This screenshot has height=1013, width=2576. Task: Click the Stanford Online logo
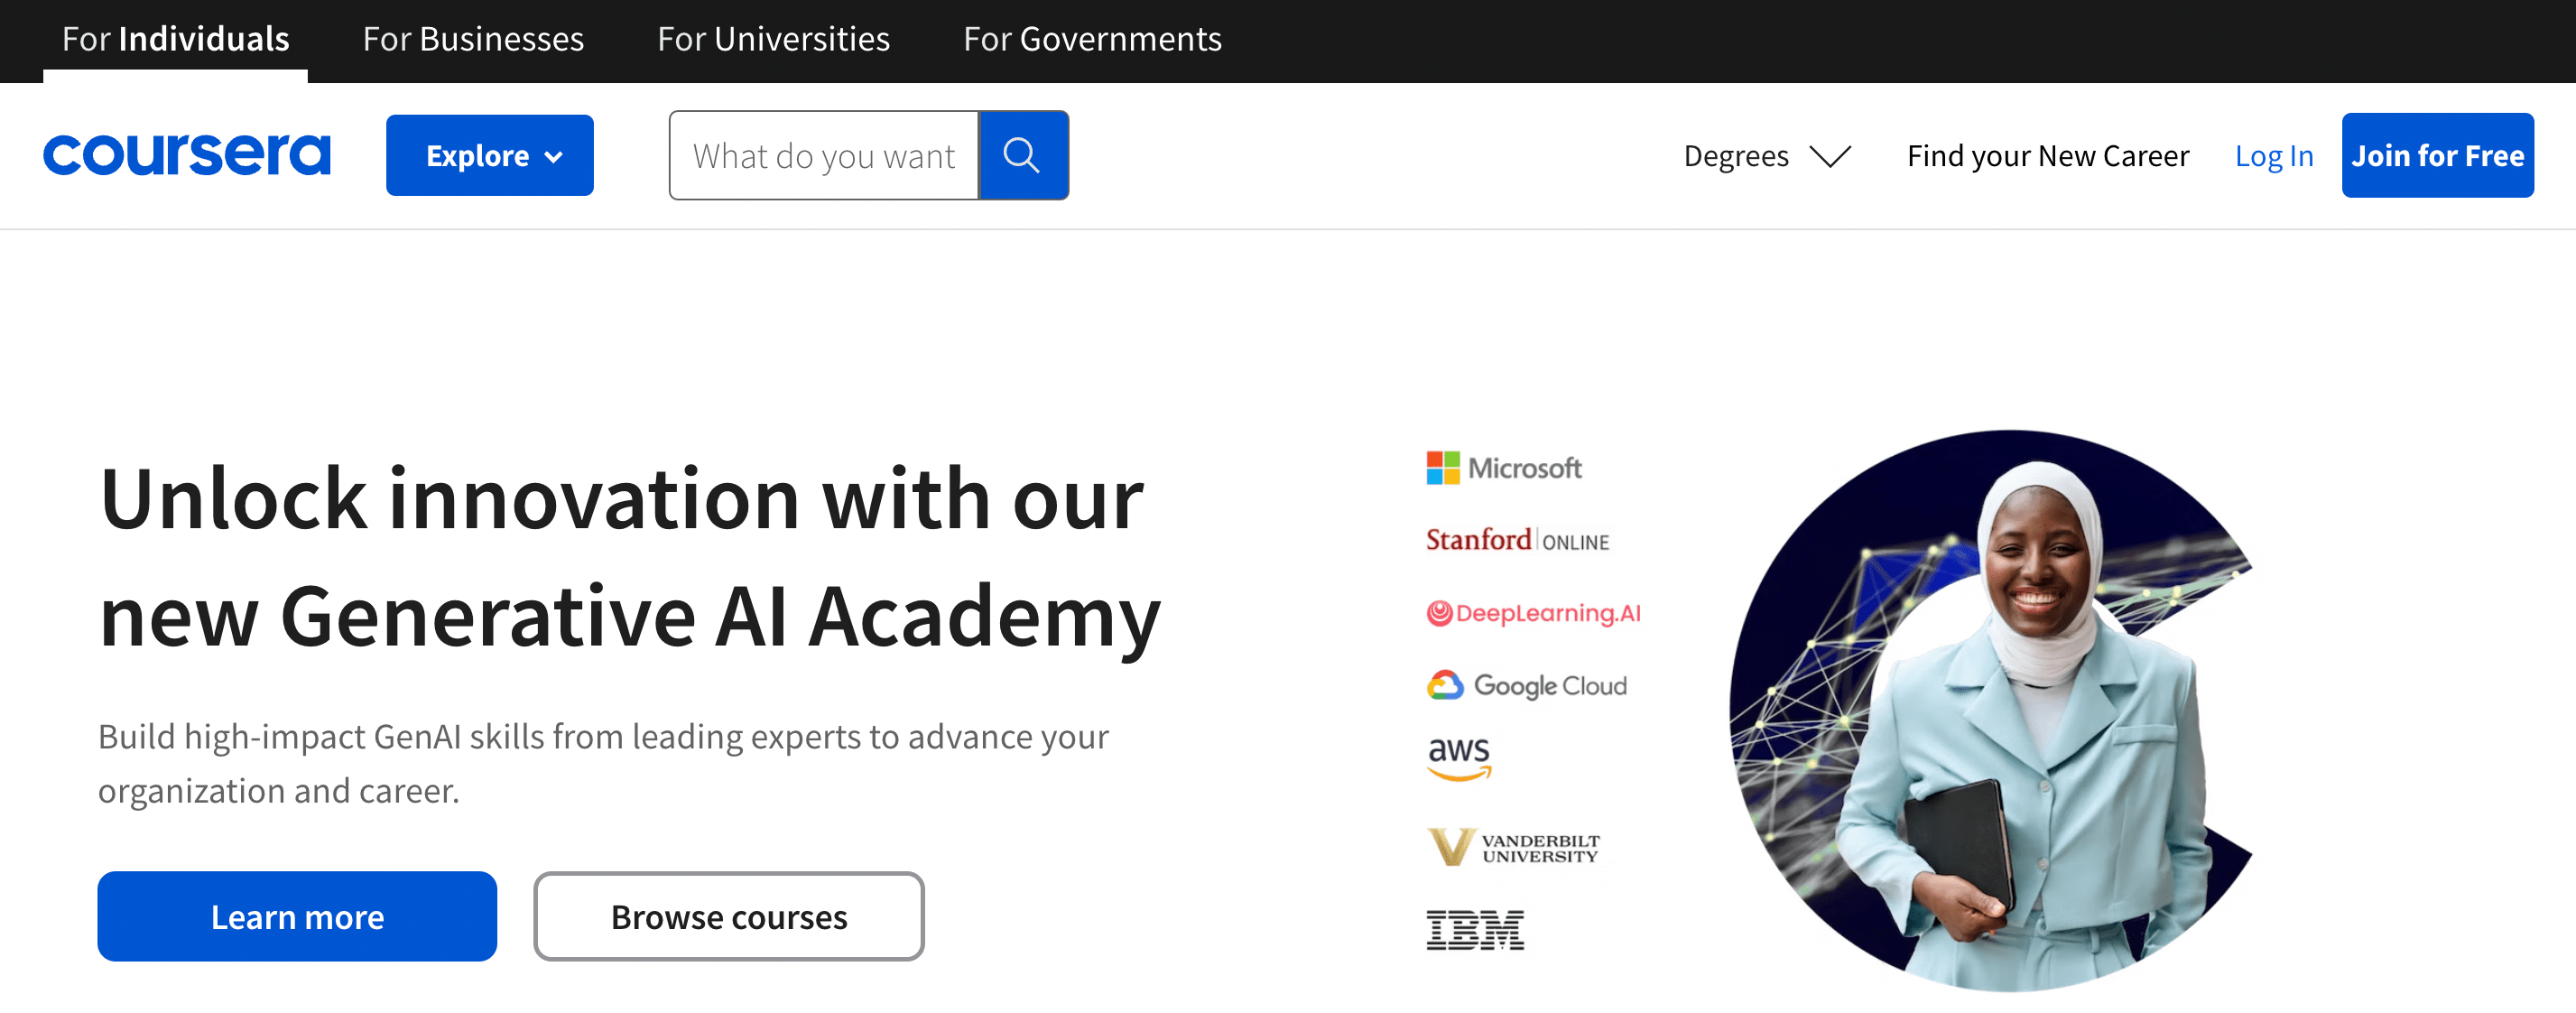1517,540
